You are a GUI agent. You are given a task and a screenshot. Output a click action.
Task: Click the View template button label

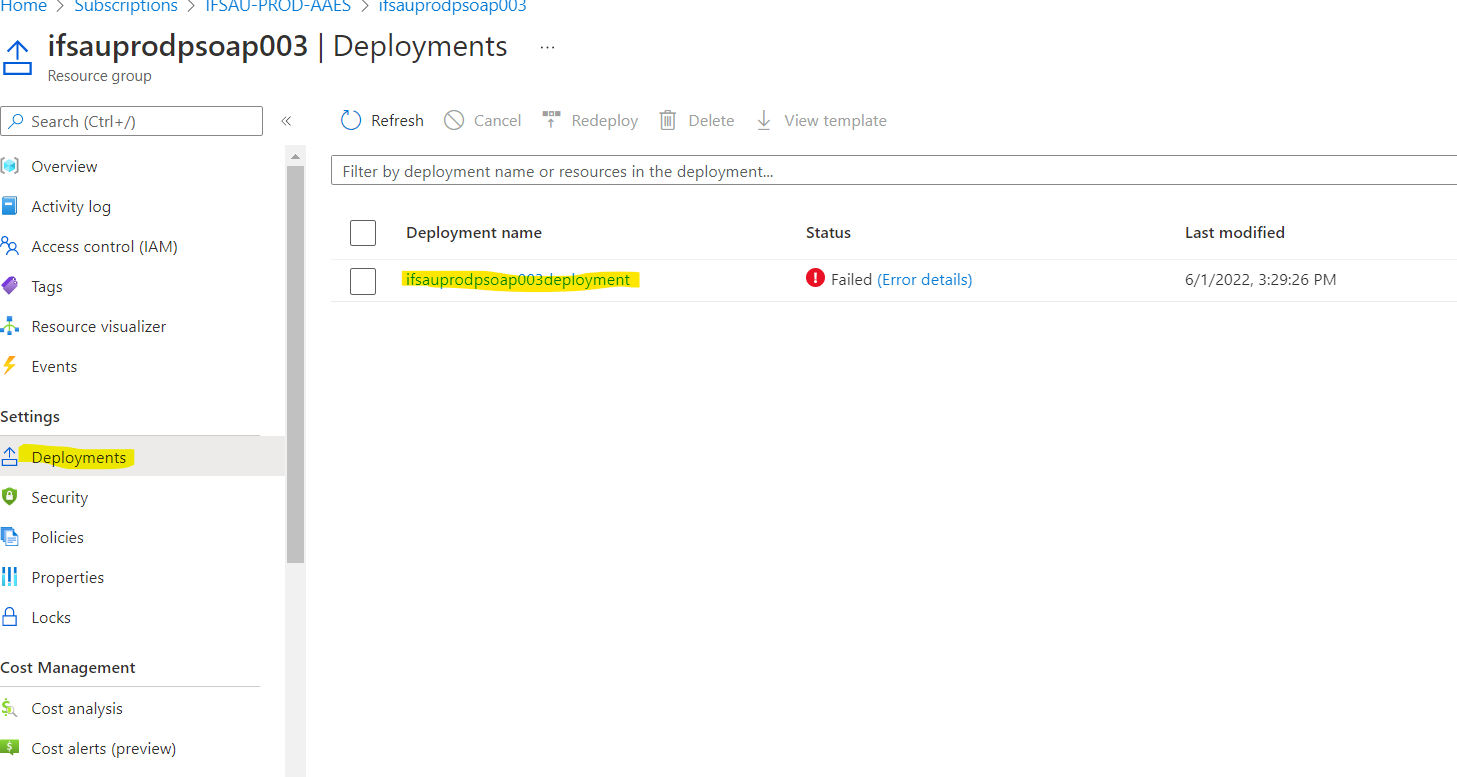coord(835,120)
